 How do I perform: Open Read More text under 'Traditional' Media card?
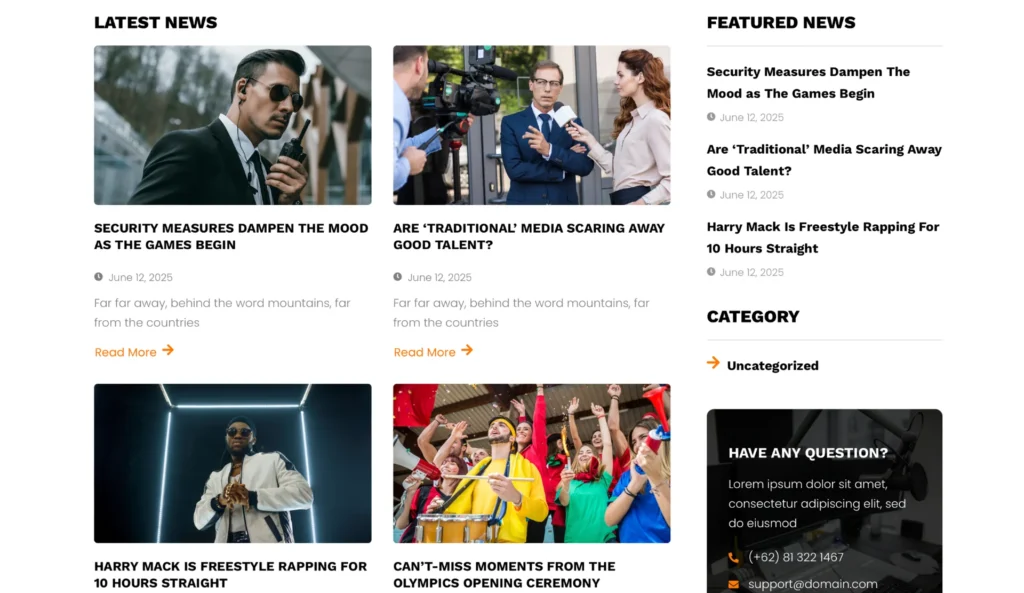point(424,352)
